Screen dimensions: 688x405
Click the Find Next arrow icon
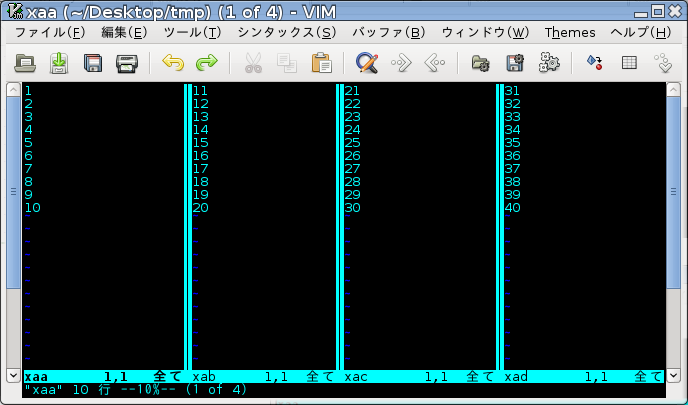(401, 63)
